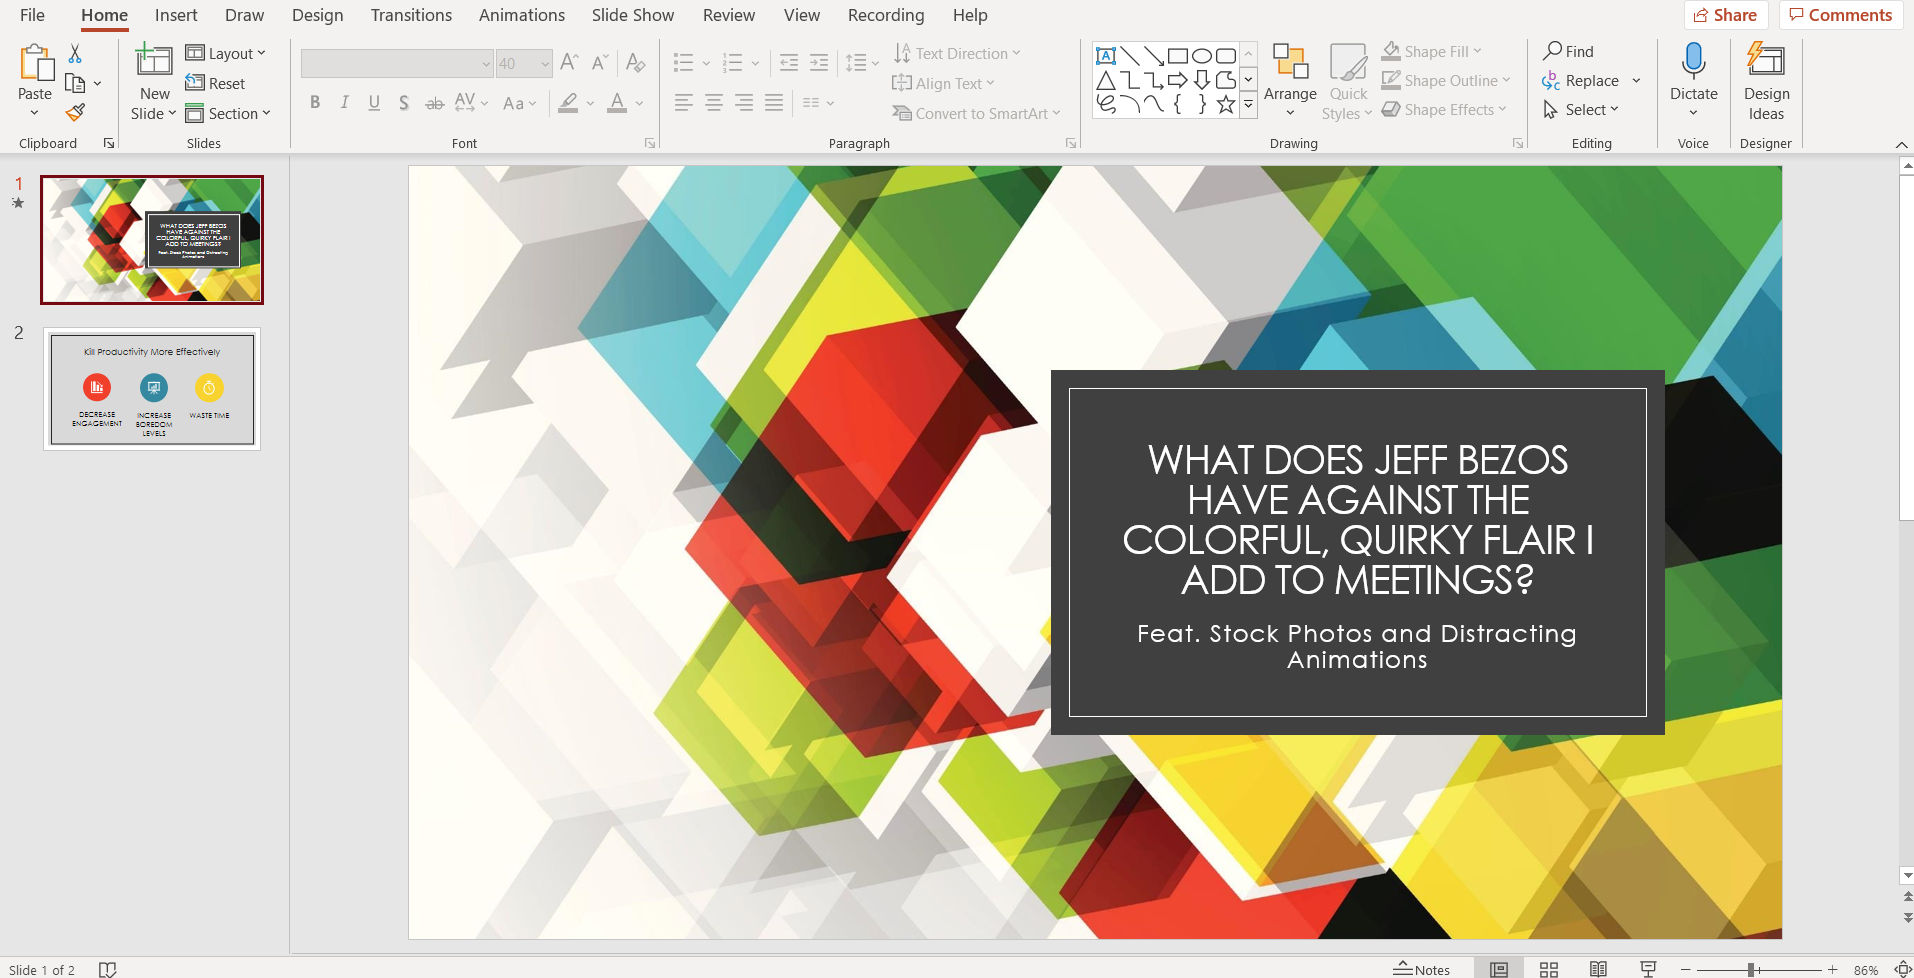Image resolution: width=1914 pixels, height=978 pixels.
Task: Click the slide title text box
Action: coord(1358,520)
